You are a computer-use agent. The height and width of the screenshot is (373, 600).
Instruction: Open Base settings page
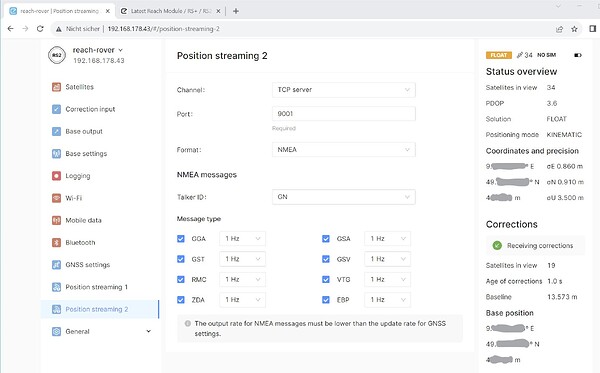pyautogui.click(x=86, y=153)
